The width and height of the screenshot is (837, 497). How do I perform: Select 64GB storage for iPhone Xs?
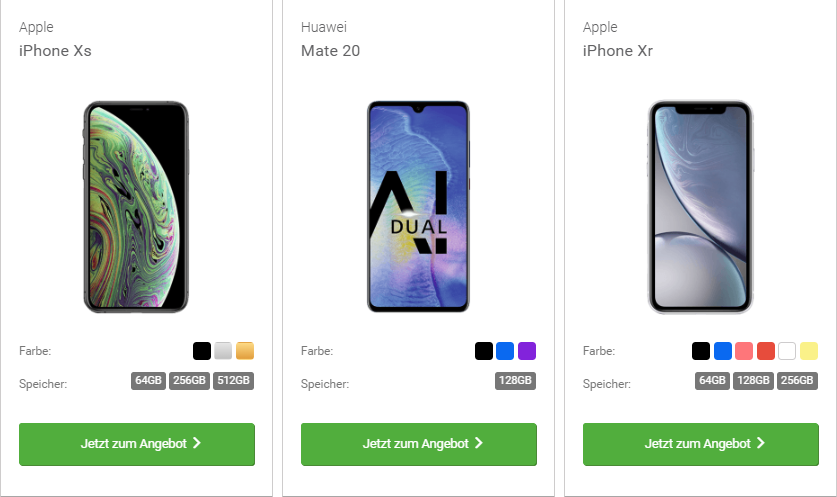pos(148,381)
